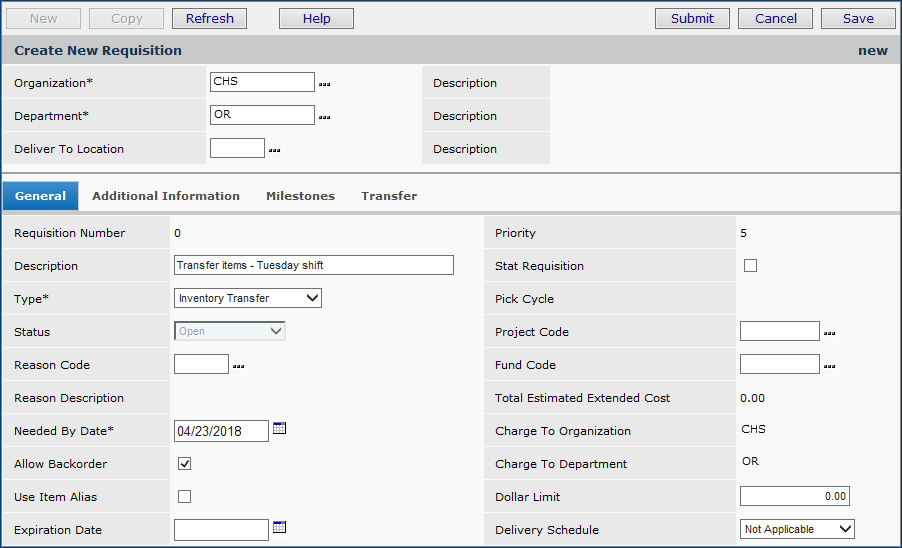Open the Expiration Date calendar picker
Viewport: 902px width, 548px height.
coord(280,528)
